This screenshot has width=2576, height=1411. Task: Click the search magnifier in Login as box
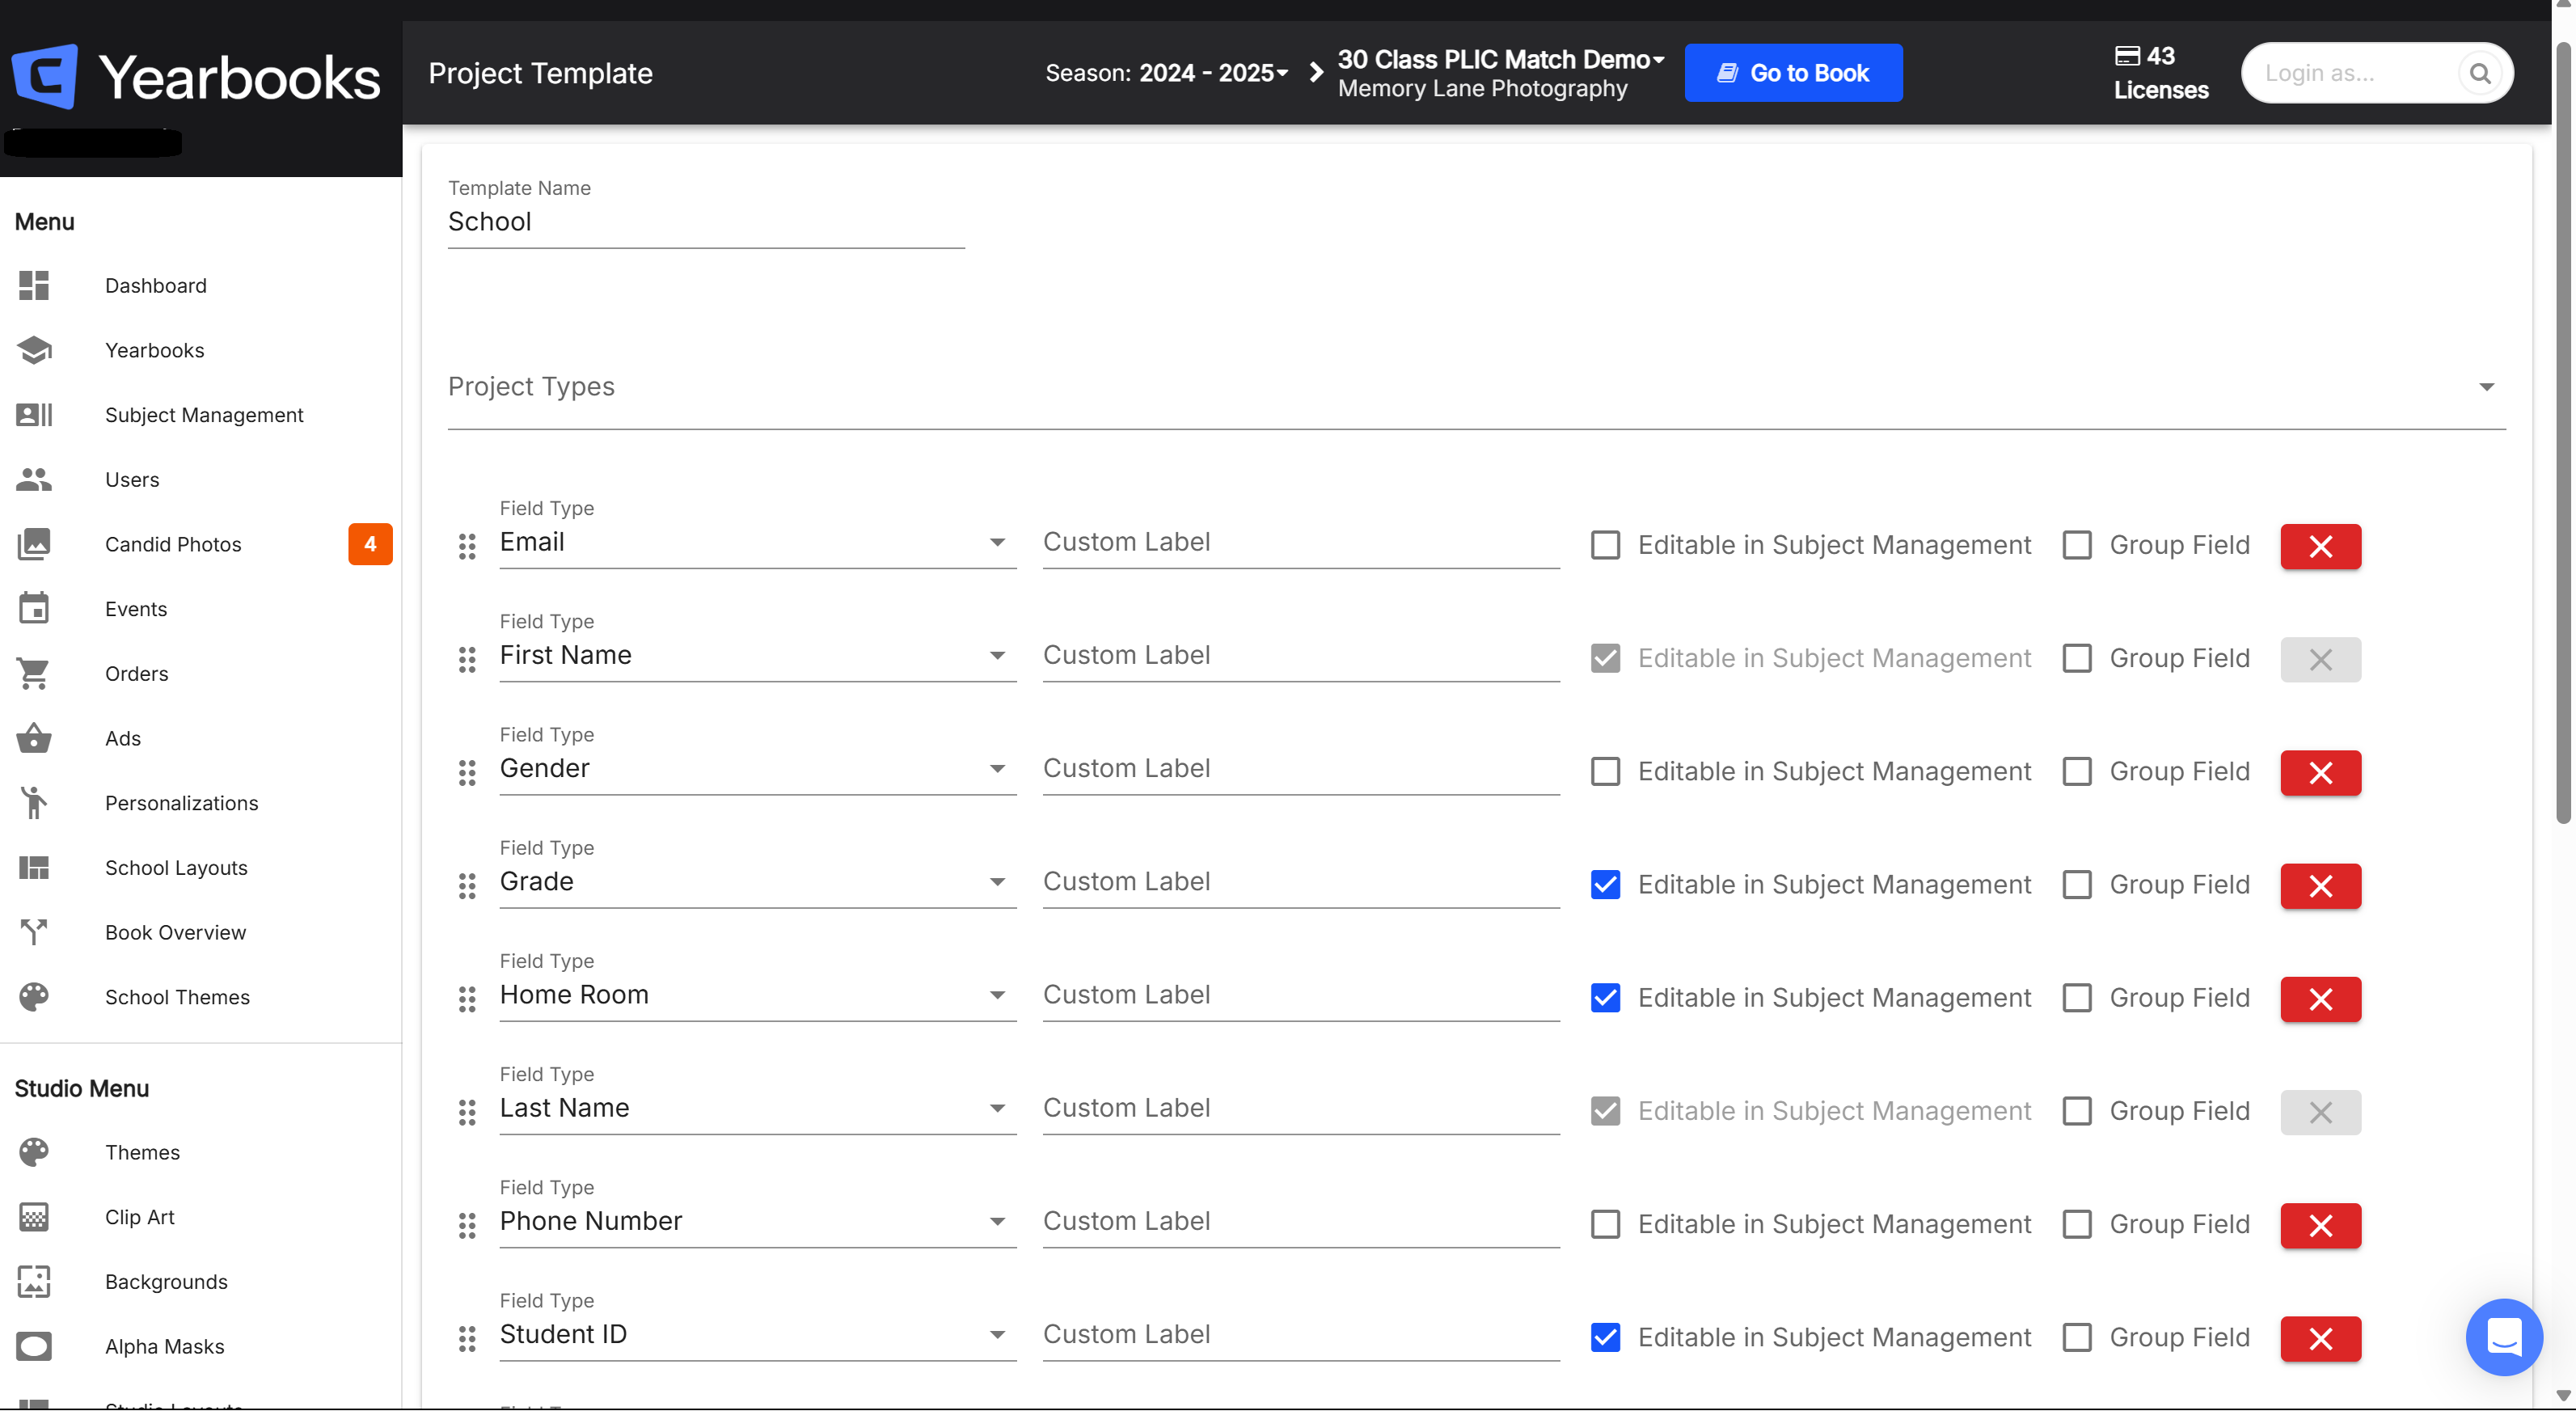point(2479,73)
